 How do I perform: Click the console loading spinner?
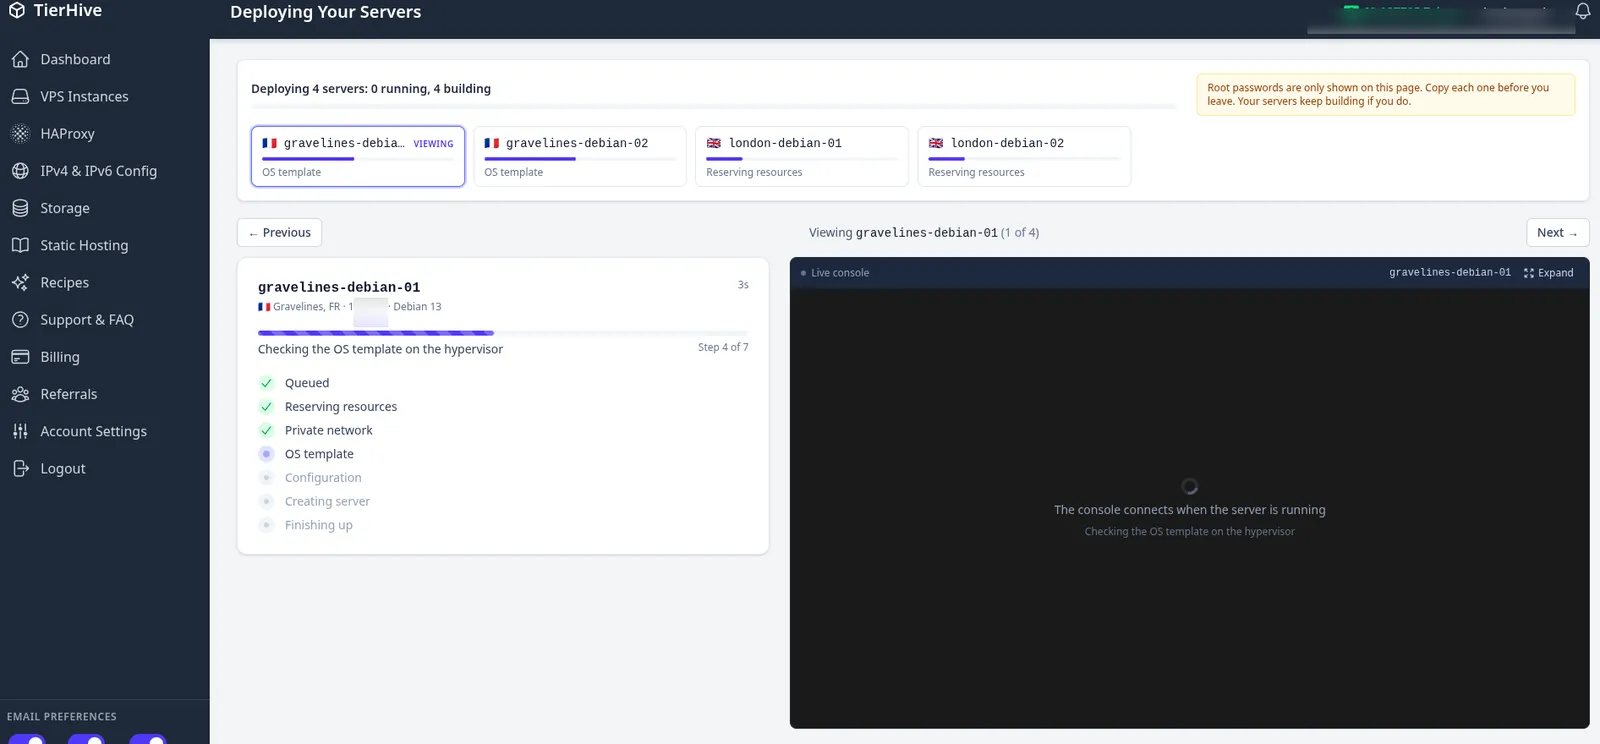click(1190, 486)
